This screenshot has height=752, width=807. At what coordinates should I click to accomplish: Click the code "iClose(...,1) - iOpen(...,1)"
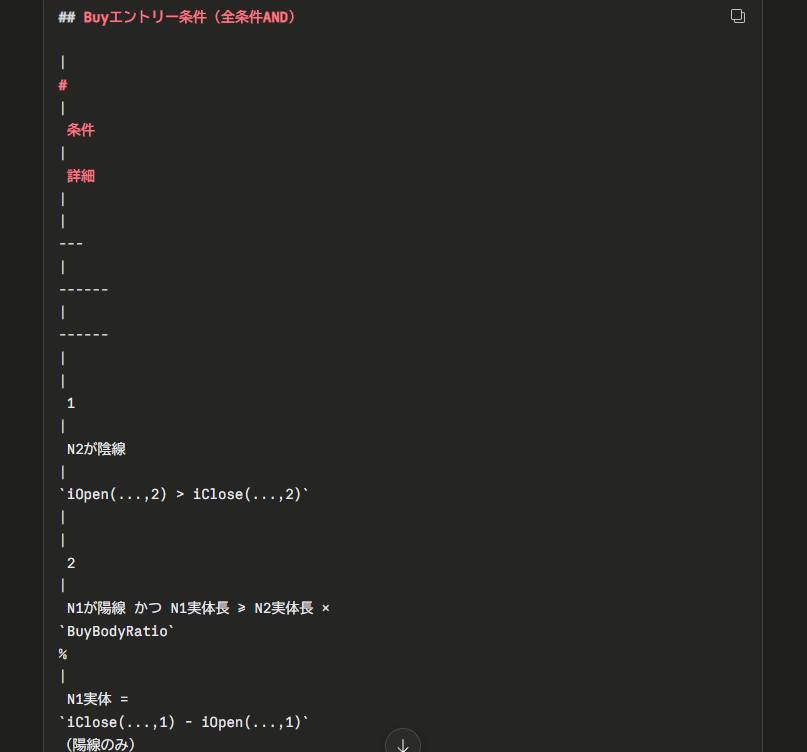tap(184, 722)
